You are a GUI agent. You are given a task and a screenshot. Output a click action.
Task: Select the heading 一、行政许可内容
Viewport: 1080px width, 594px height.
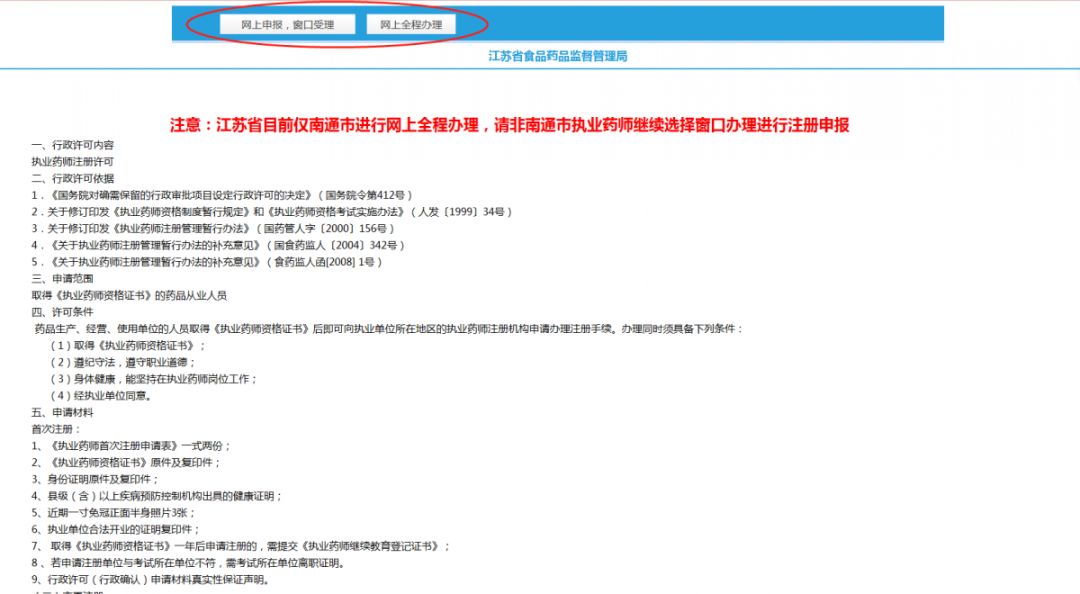73,145
